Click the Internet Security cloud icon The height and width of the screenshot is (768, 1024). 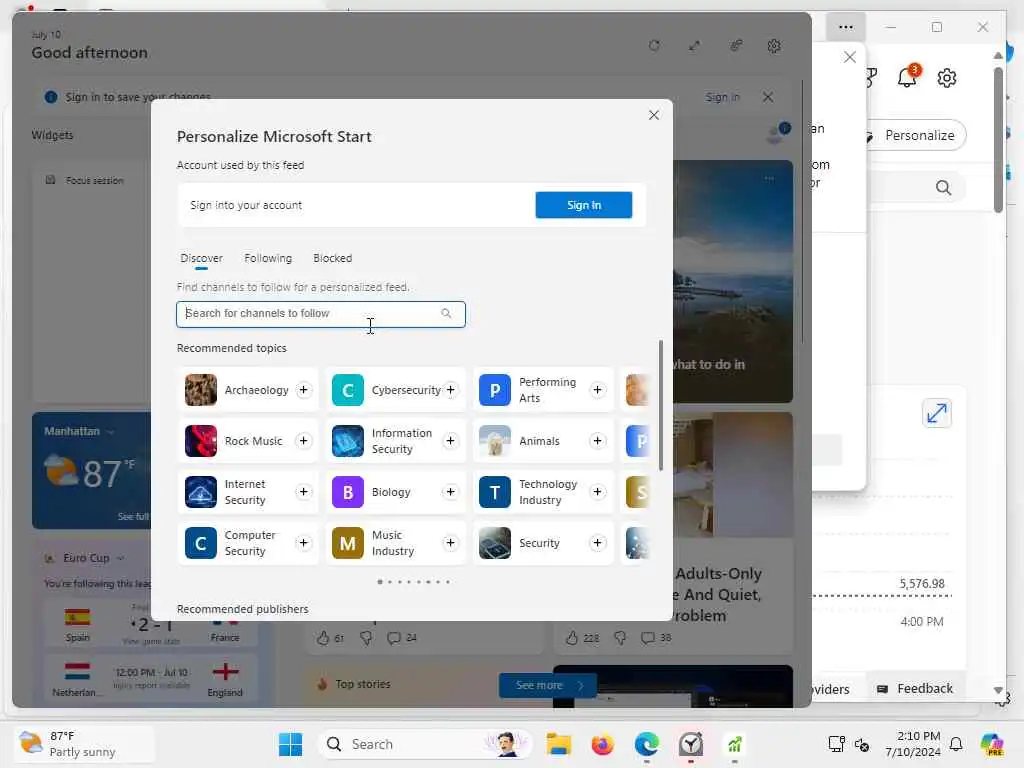200,492
